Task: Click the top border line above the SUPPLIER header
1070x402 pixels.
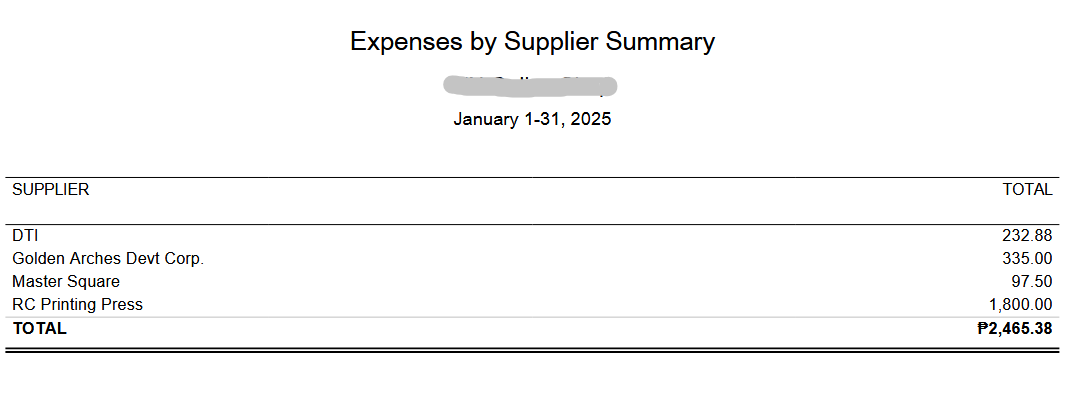Action: pyautogui.click(x=532, y=178)
